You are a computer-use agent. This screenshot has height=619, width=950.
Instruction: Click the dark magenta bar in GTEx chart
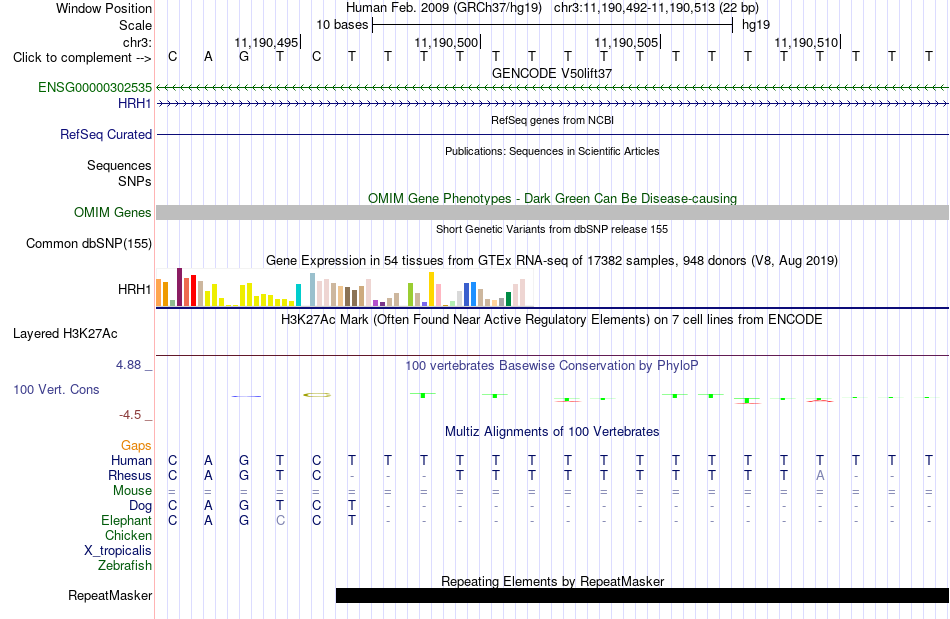tap(179, 287)
